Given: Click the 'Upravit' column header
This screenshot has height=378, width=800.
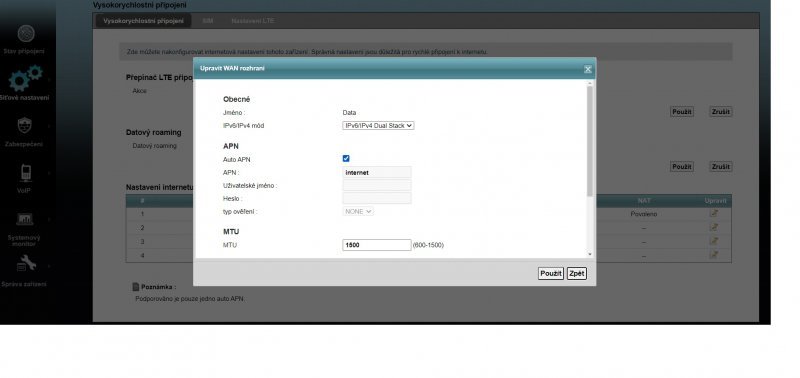Looking at the screenshot, I should point(715,201).
